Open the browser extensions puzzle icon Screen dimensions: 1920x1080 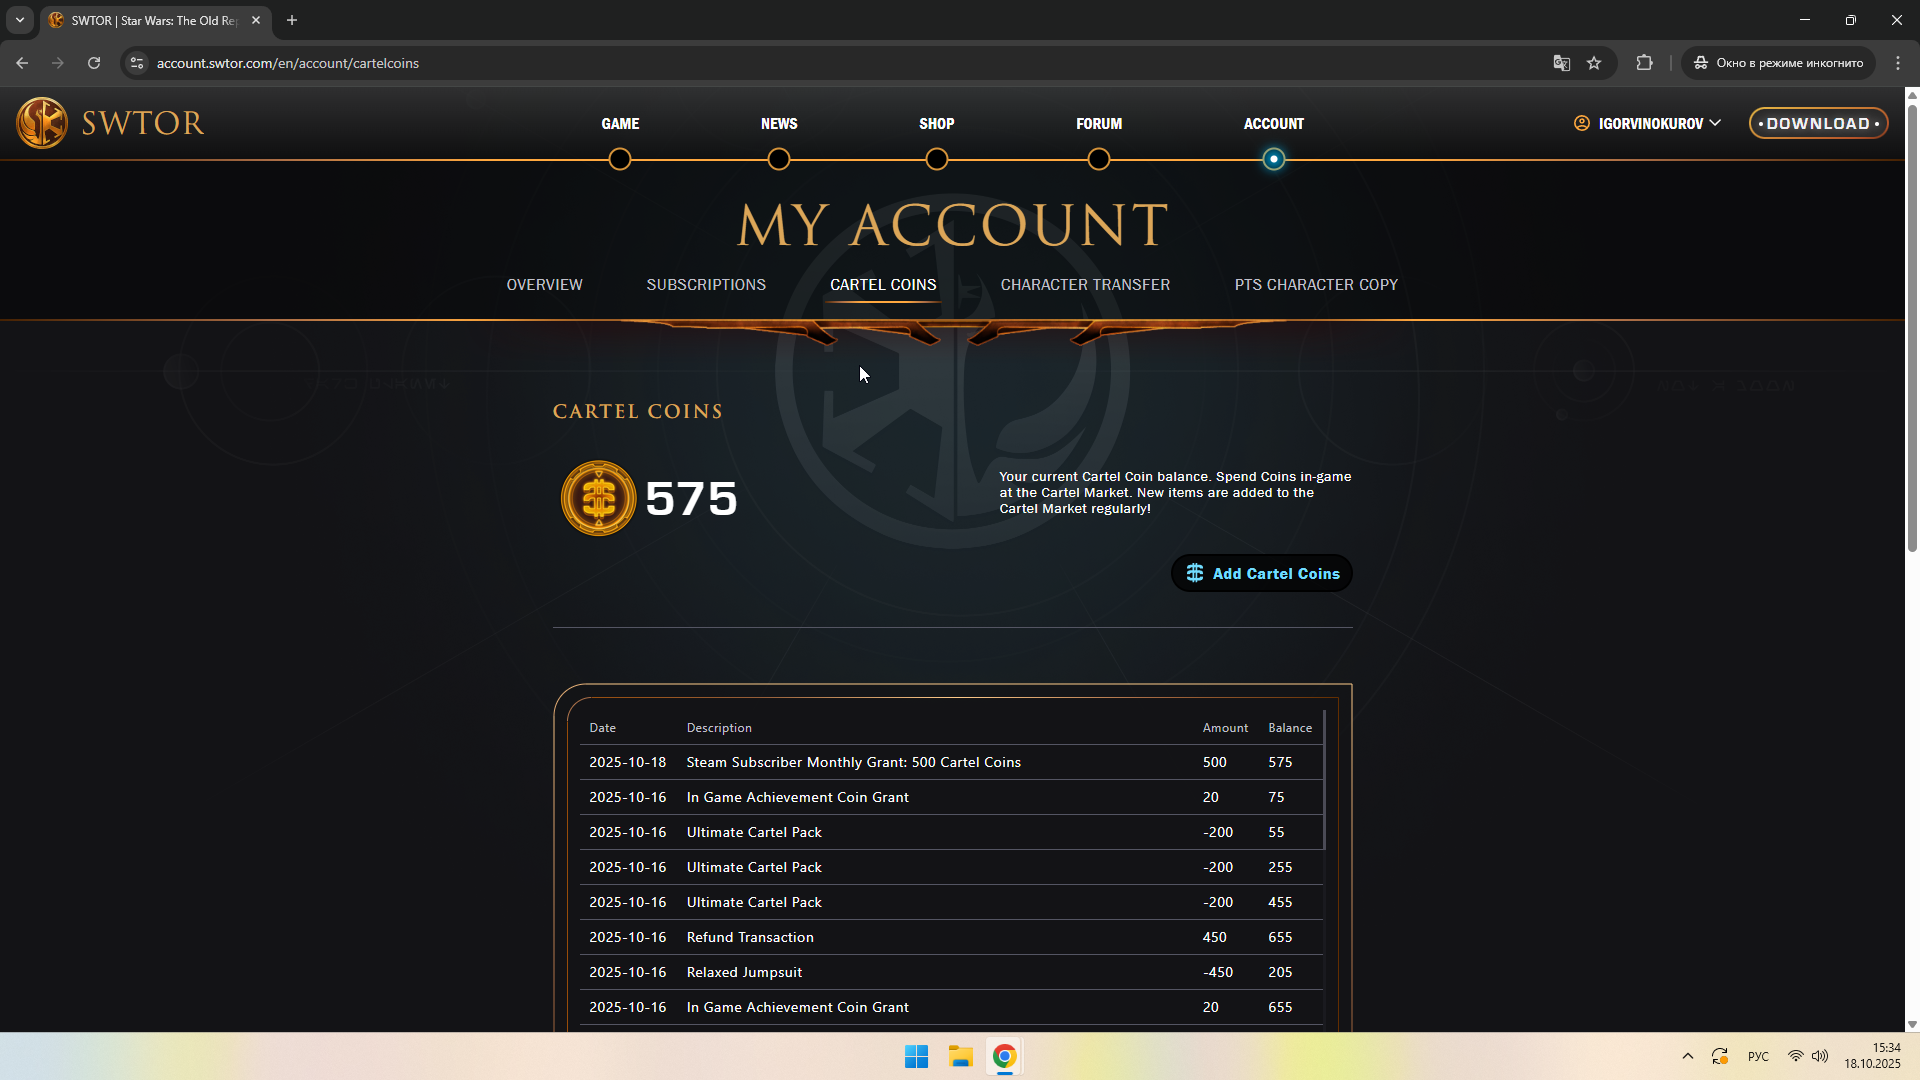[x=1644, y=63]
